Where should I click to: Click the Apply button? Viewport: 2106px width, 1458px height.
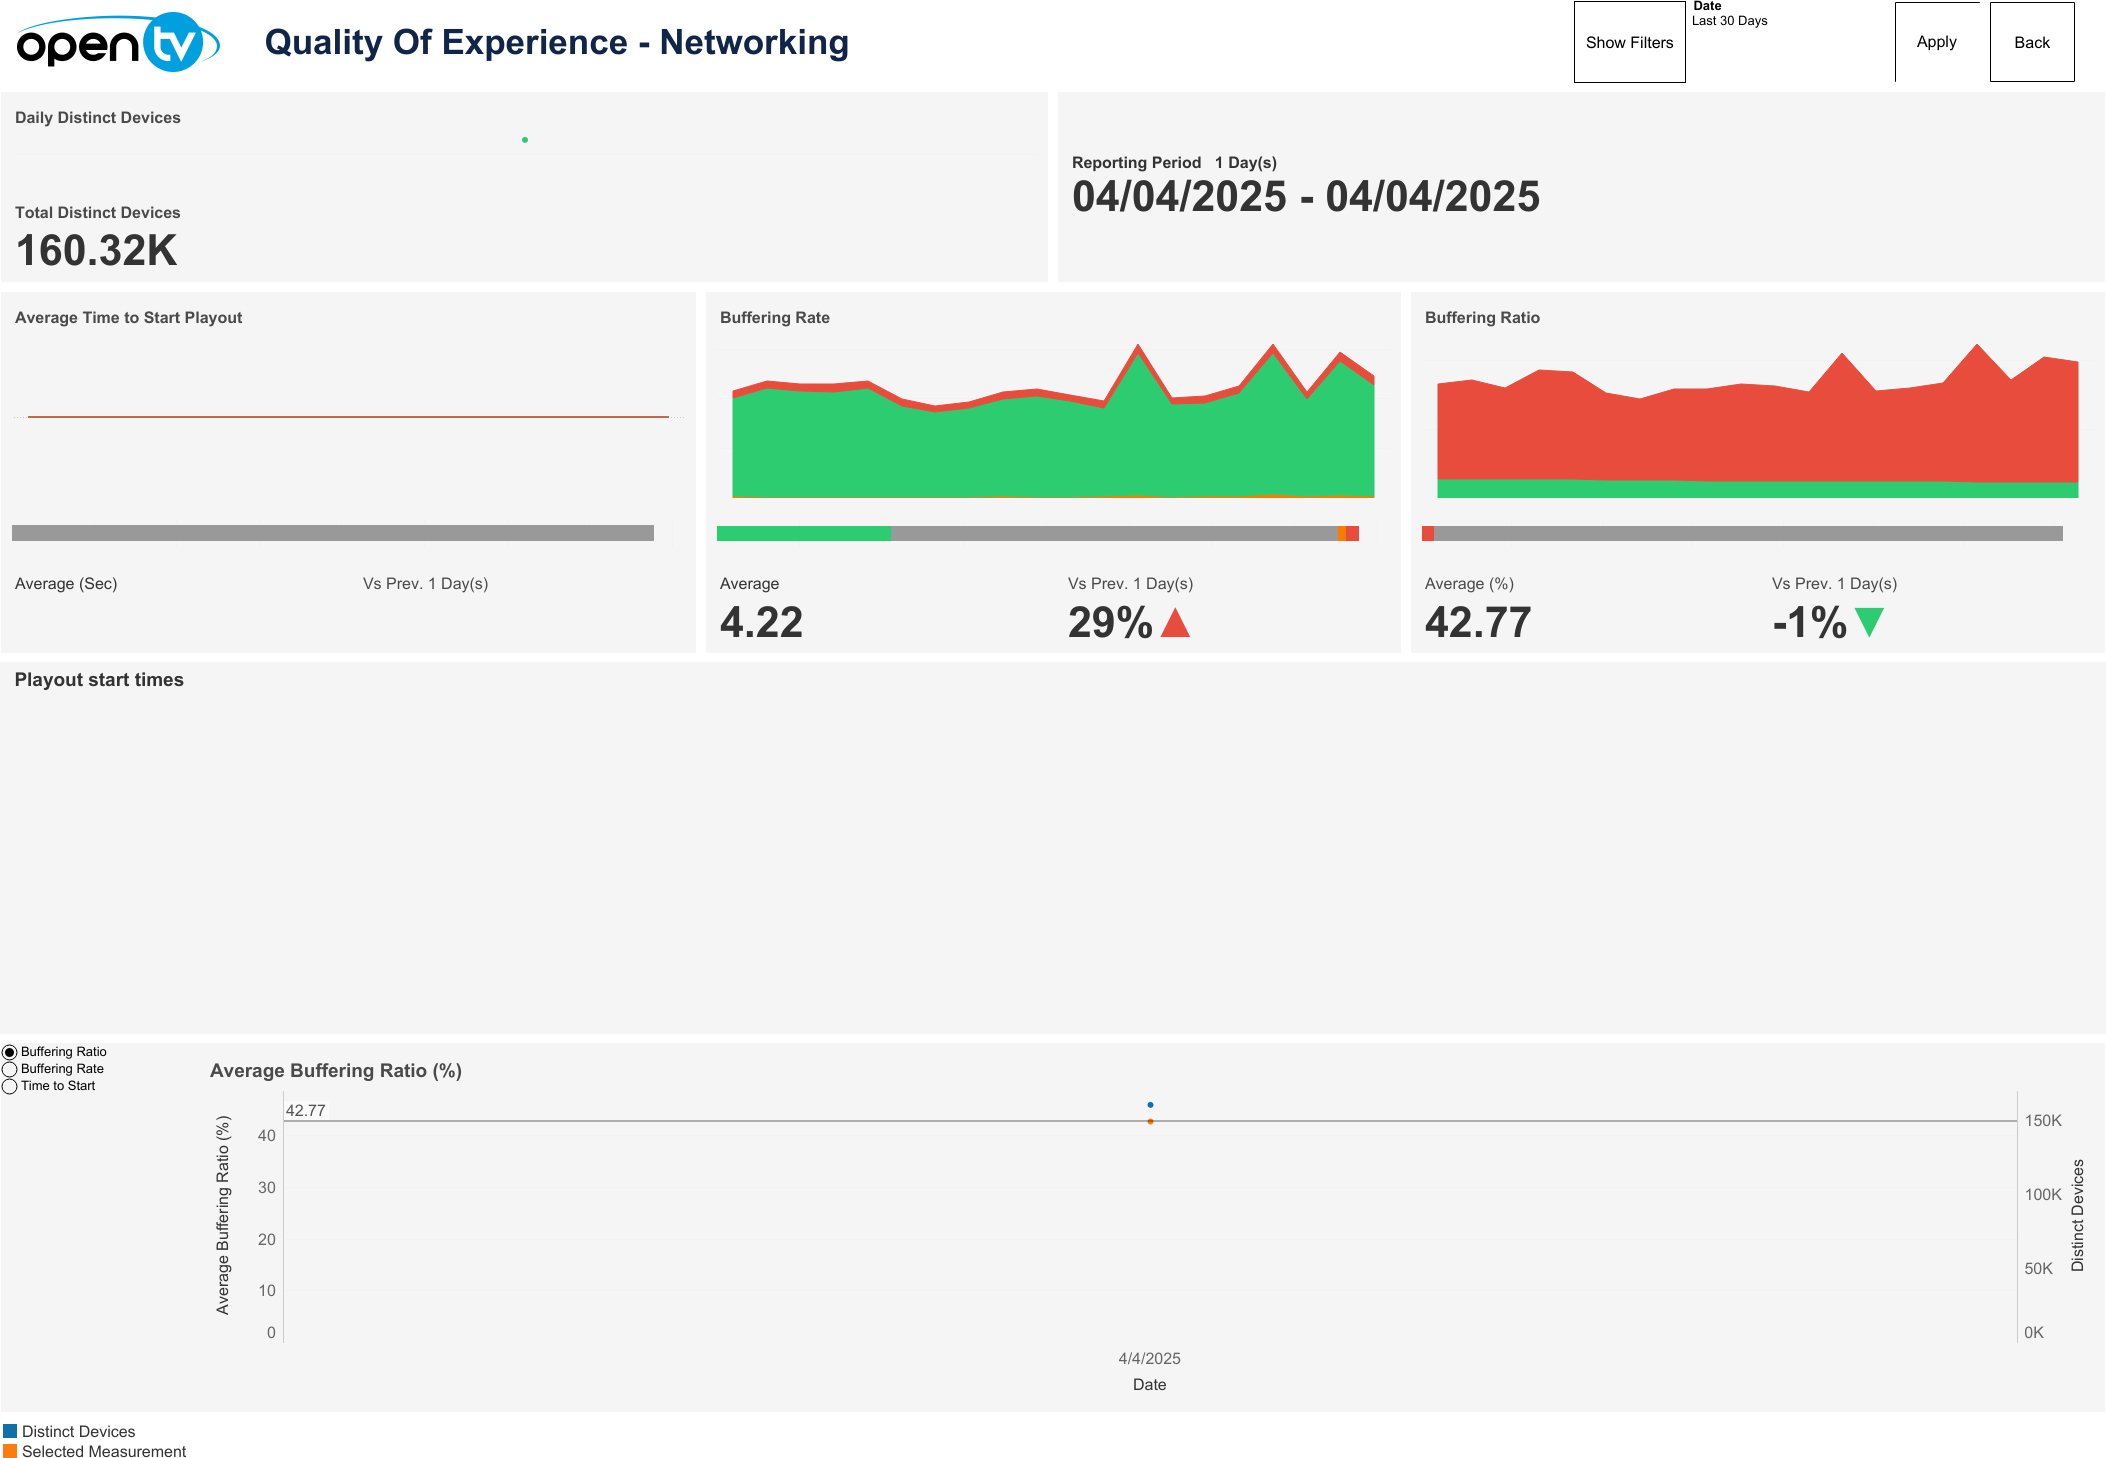pyautogui.click(x=1936, y=42)
